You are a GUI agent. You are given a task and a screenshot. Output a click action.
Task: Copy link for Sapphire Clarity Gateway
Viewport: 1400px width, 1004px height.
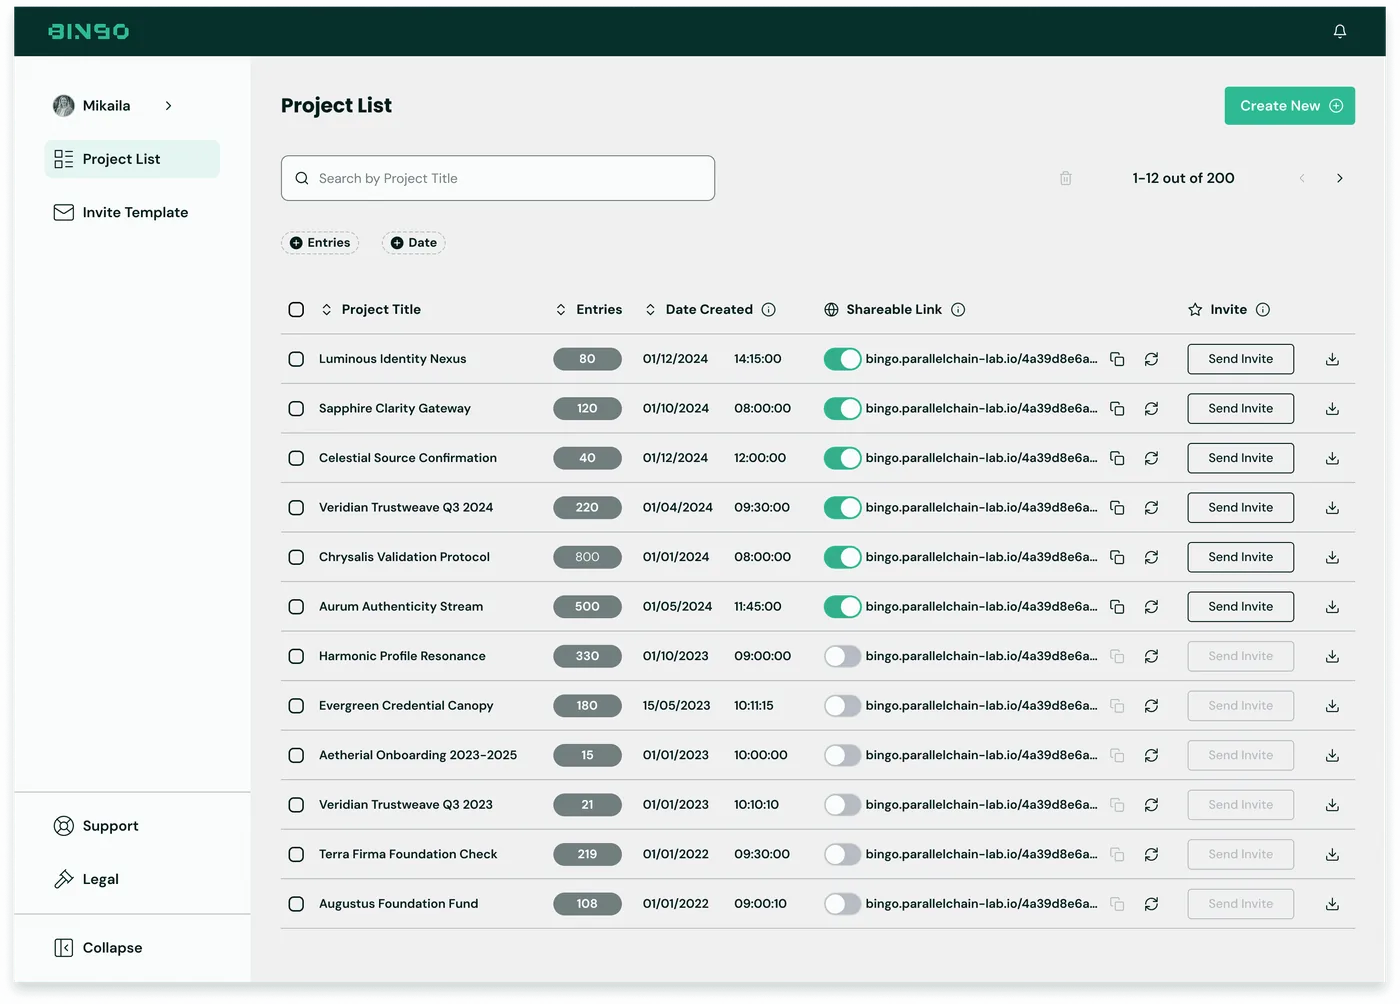pos(1118,409)
